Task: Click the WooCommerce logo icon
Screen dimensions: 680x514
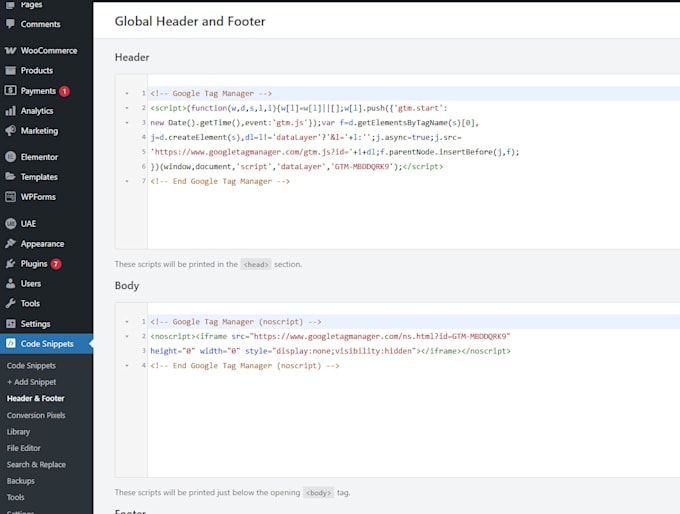Action: 10,51
